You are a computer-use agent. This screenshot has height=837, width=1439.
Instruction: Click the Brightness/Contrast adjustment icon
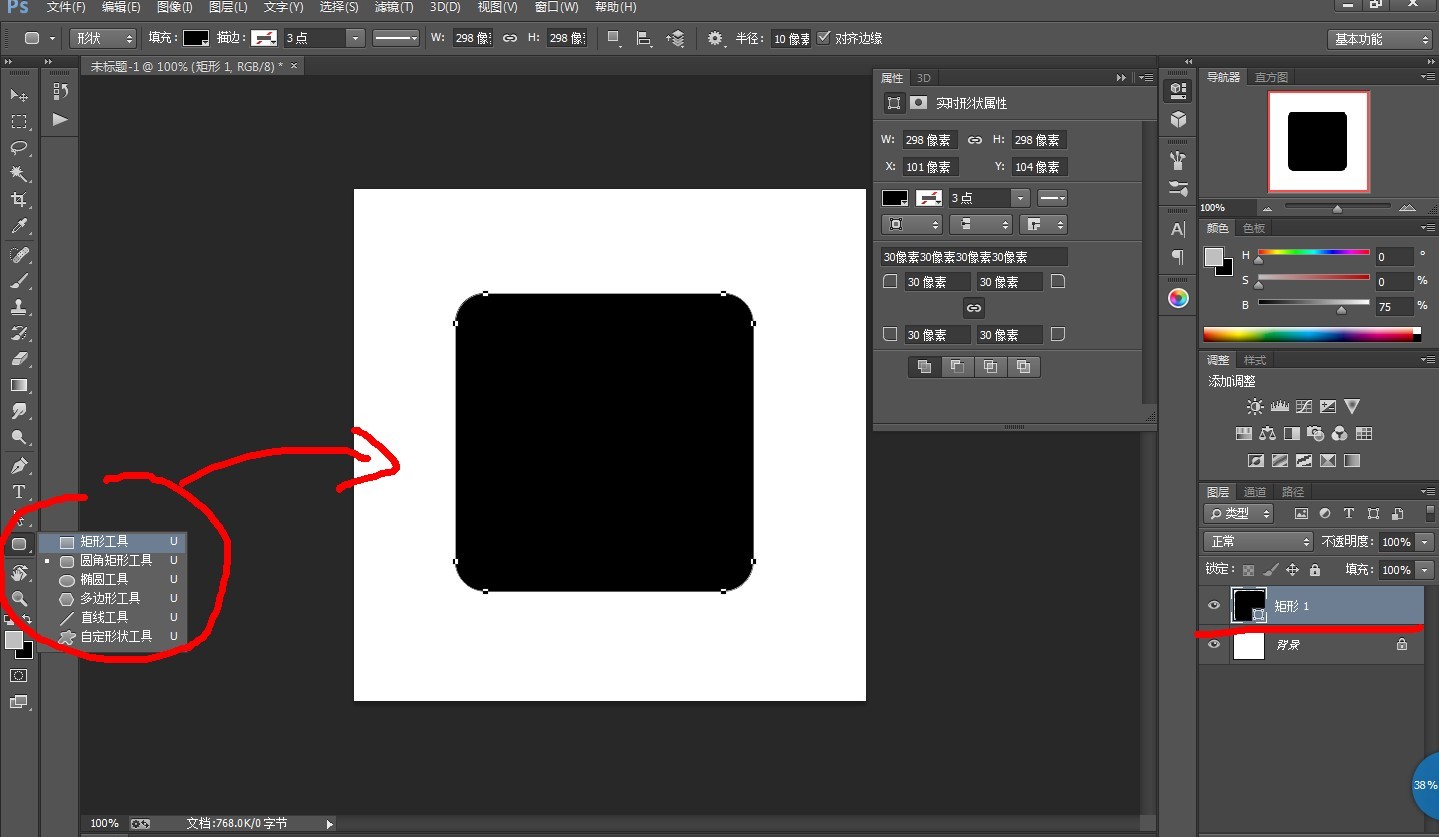point(1255,407)
